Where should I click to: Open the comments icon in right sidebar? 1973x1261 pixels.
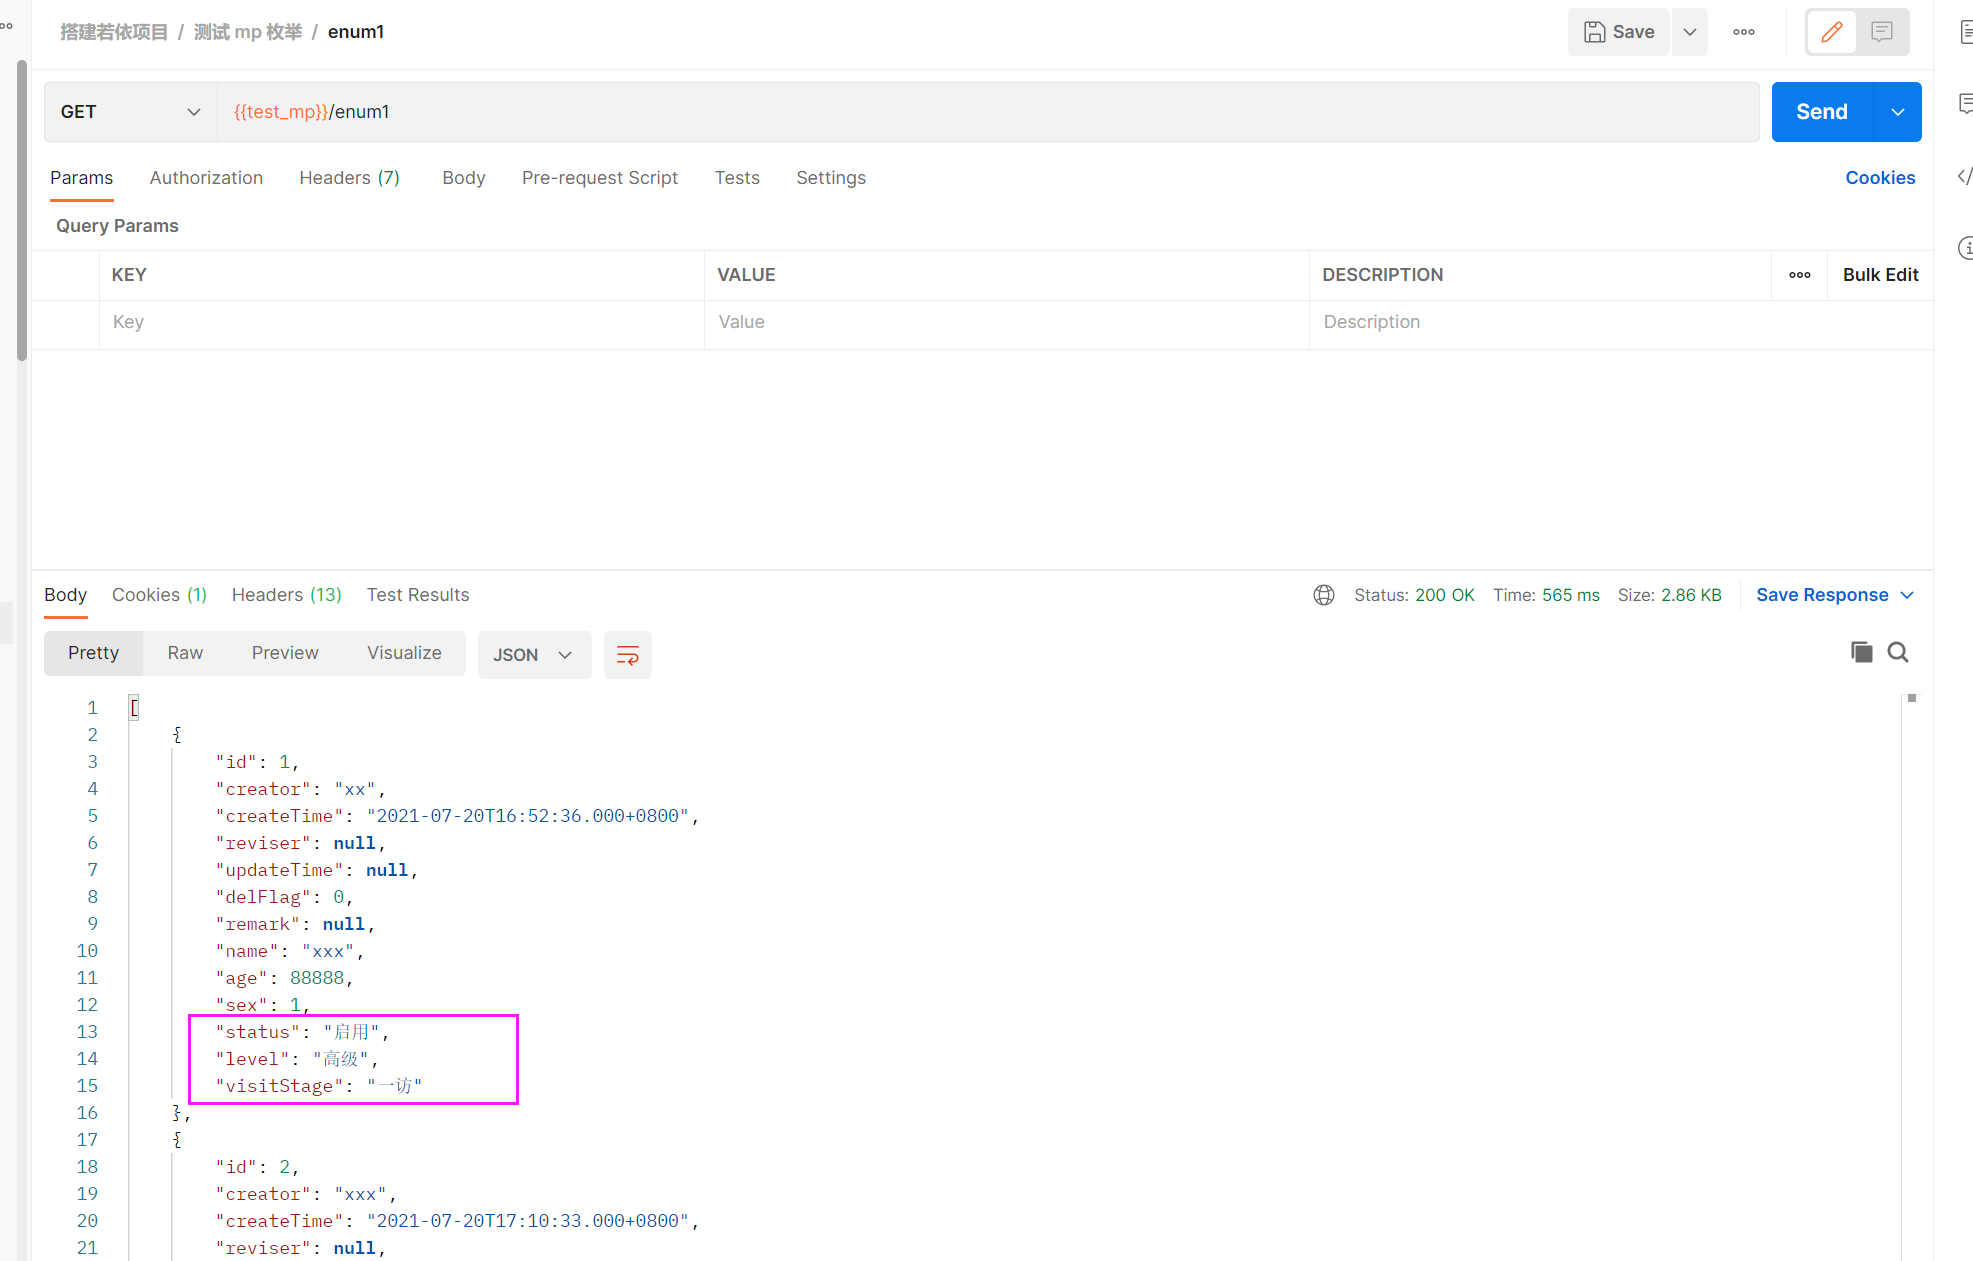1965,104
